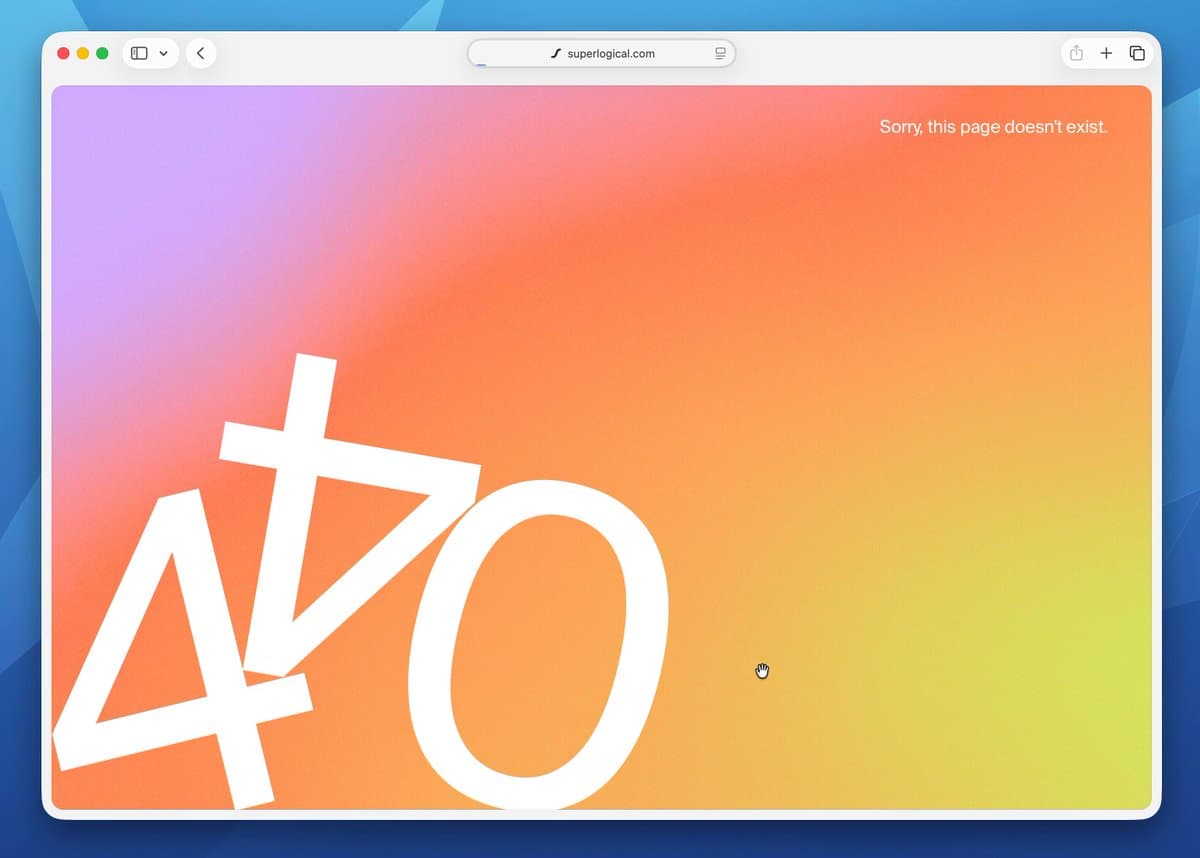The height and width of the screenshot is (858, 1200).
Task: Go back to the previous page
Action: click(x=201, y=53)
